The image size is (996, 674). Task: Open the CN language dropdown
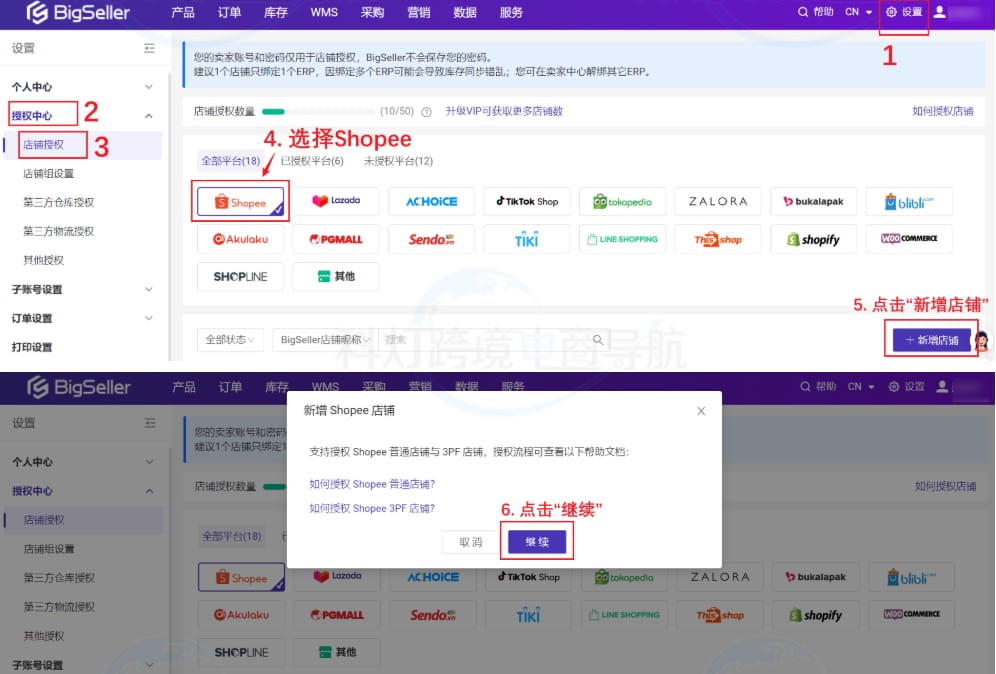click(x=857, y=13)
